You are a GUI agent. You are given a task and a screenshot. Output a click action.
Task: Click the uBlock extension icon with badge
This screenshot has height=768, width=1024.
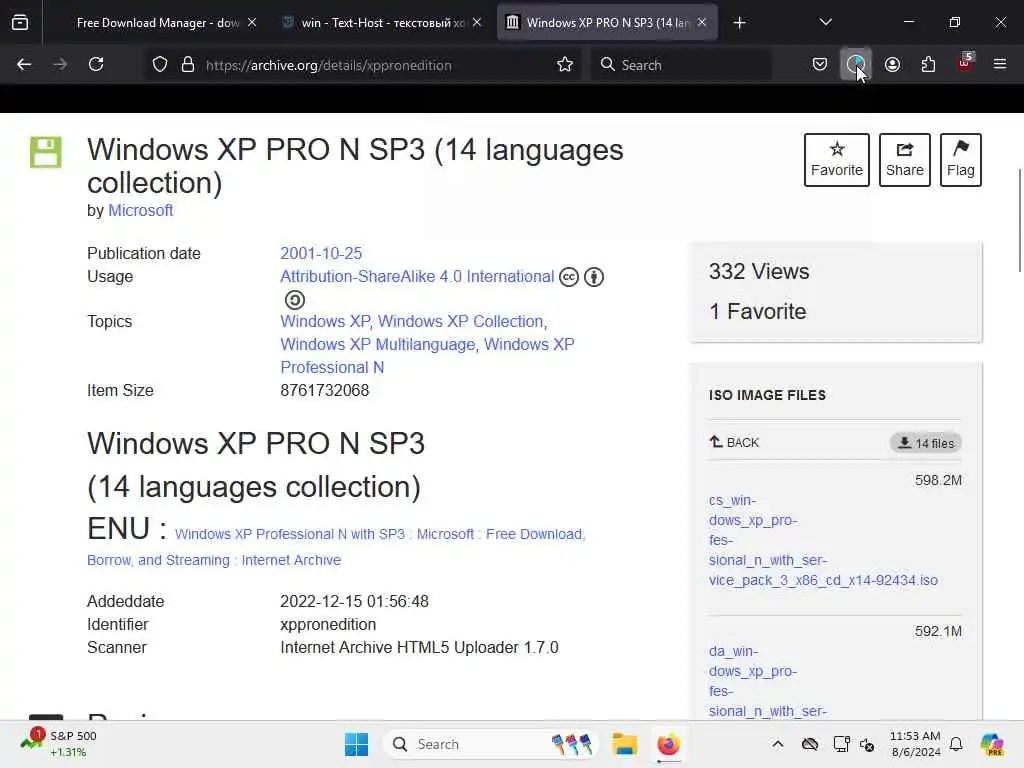[965, 63]
